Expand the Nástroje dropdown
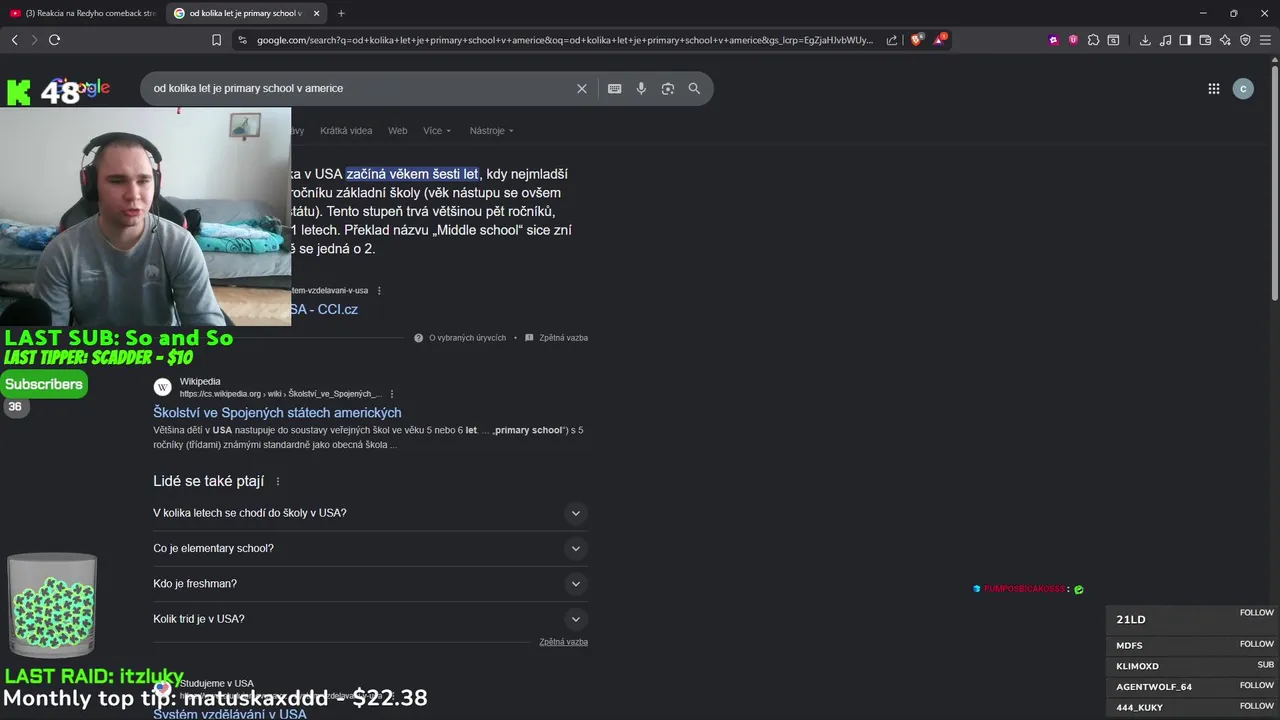1280x720 pixels. point(491,131)
